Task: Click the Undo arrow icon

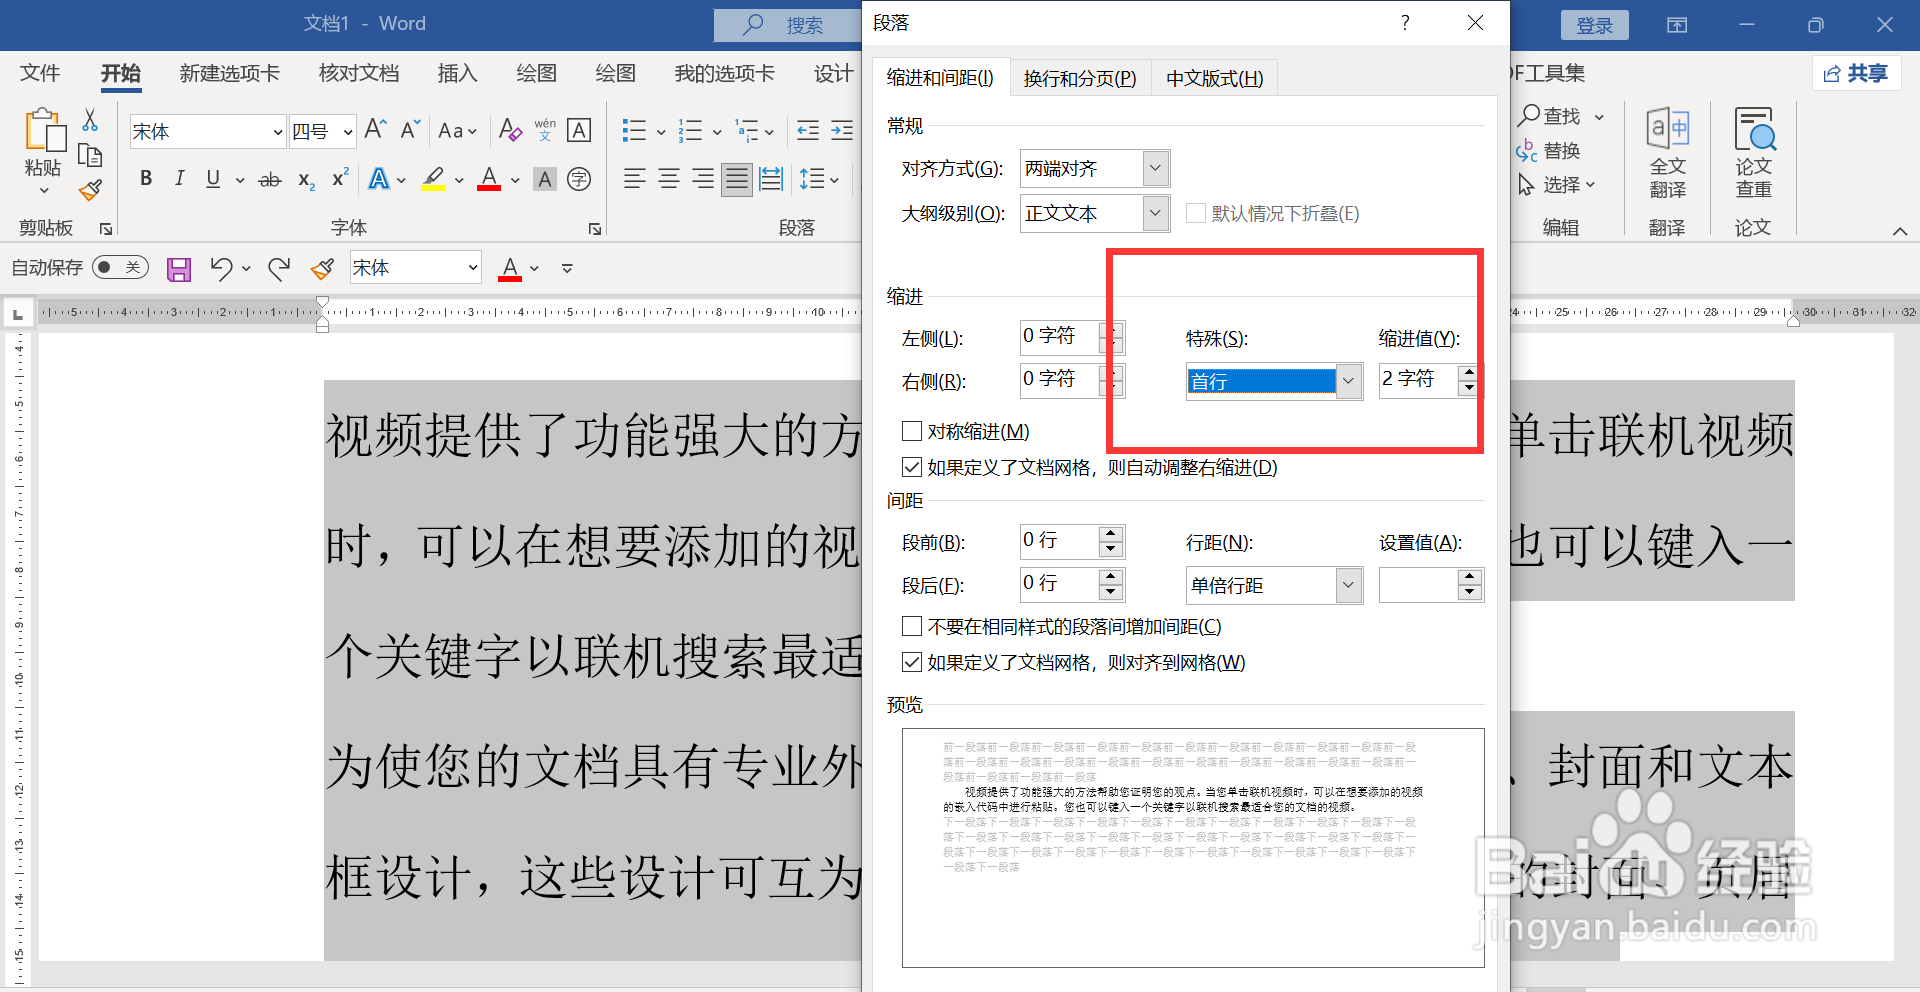Action: coord(221,268)
